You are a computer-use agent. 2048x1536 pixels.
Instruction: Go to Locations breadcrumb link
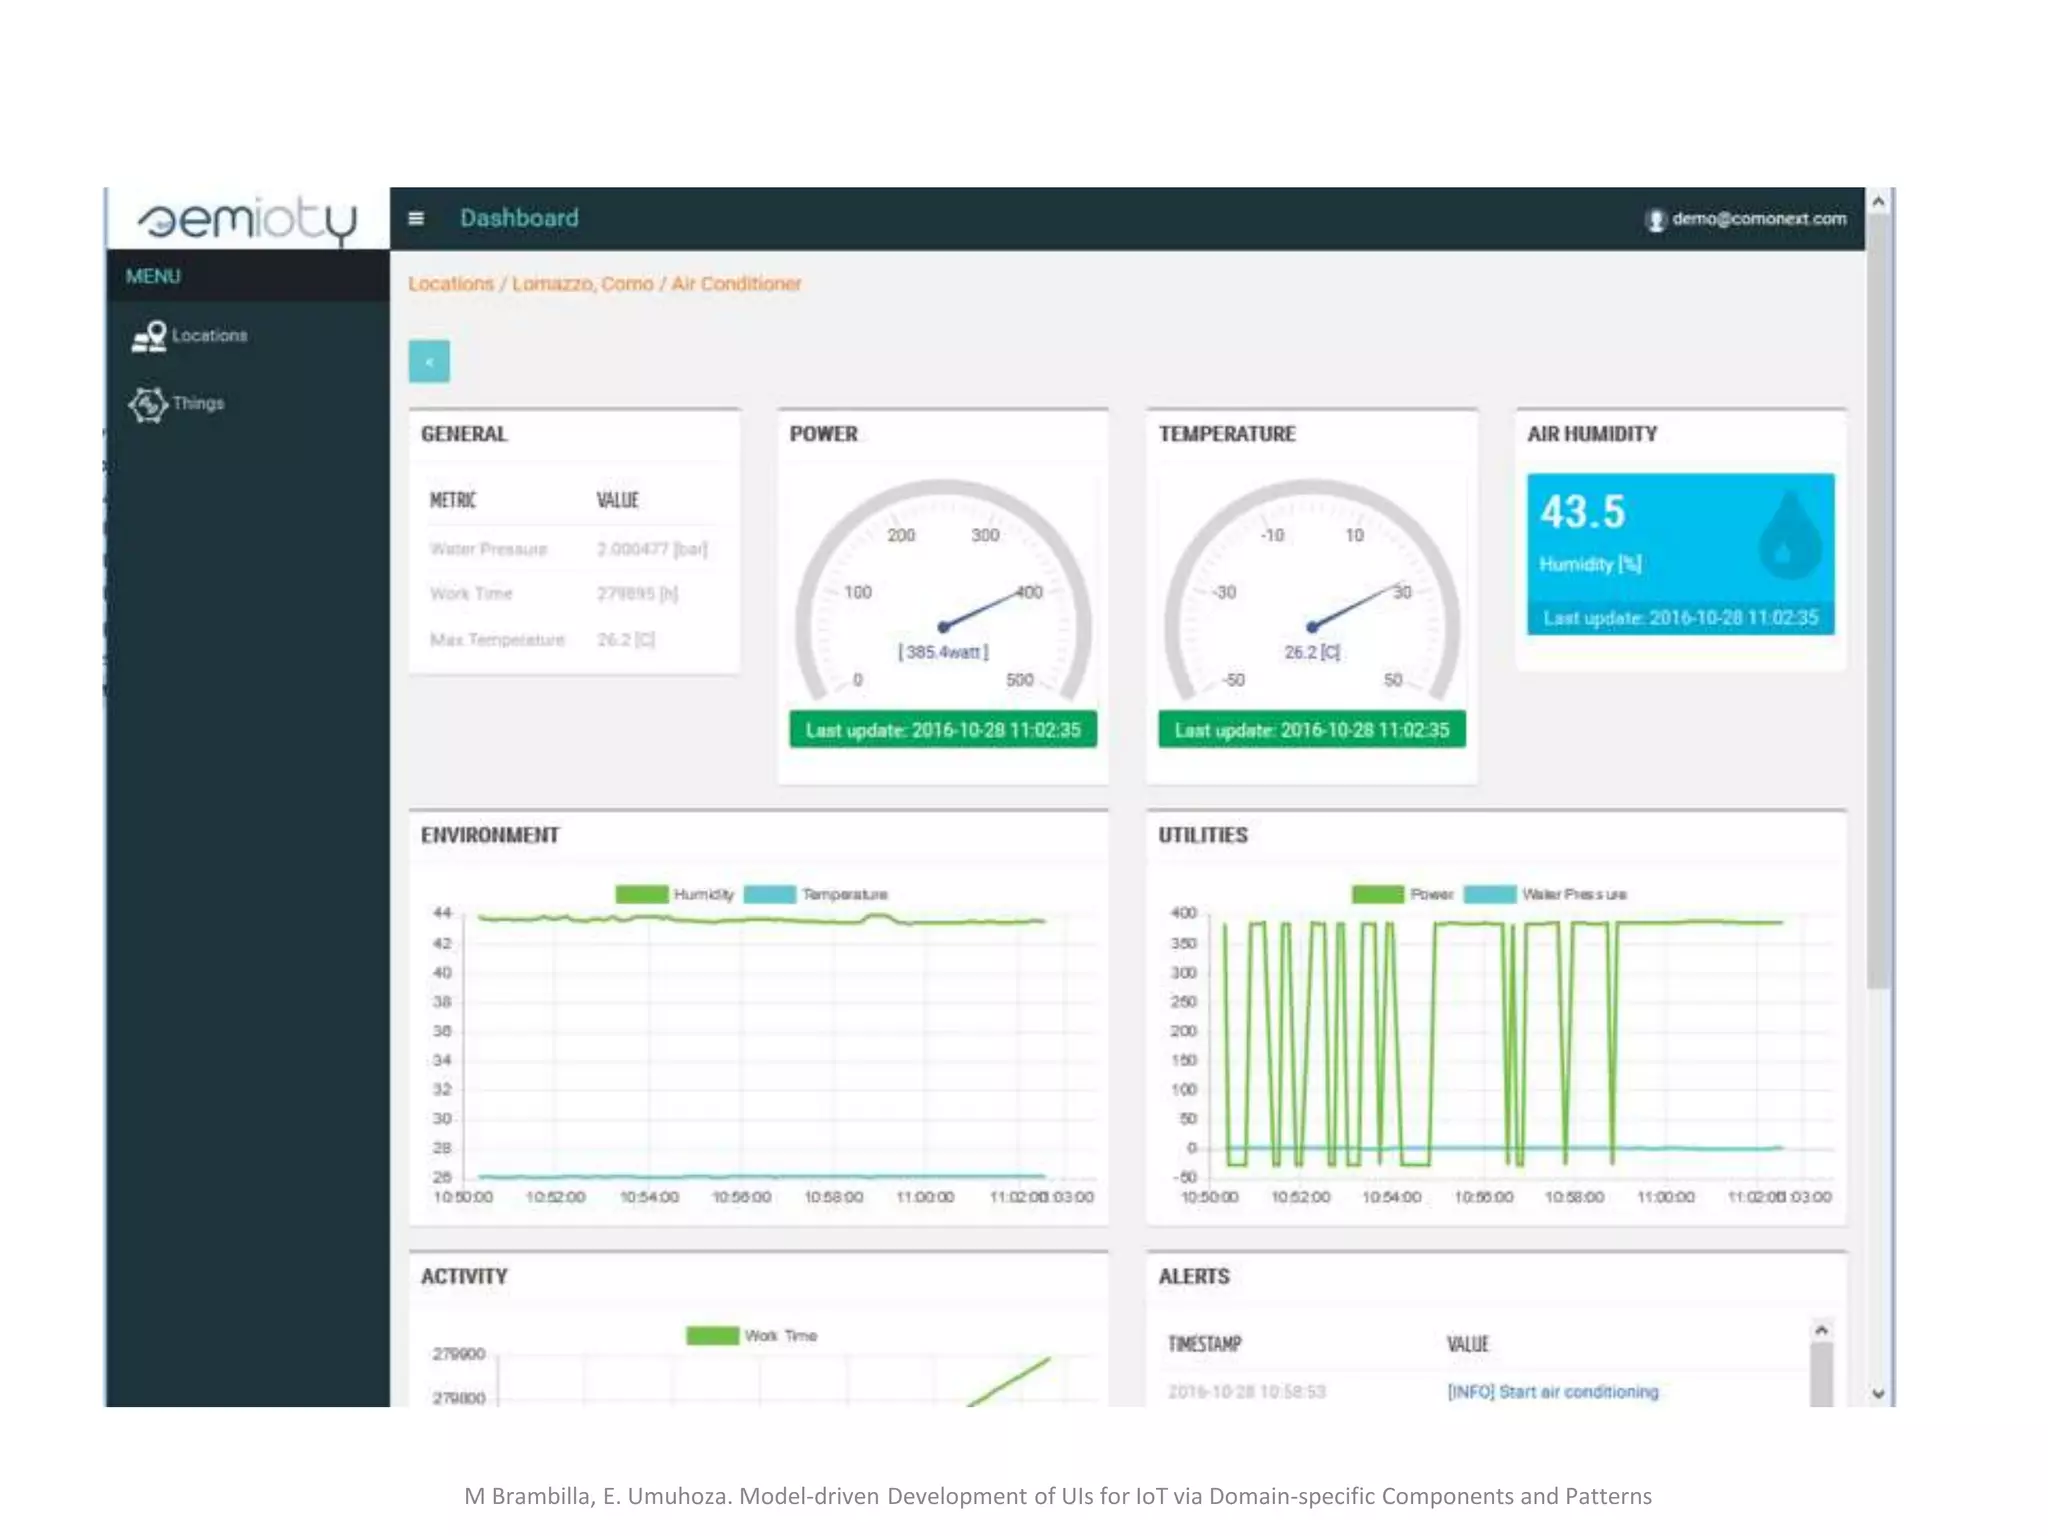point(451,284)
